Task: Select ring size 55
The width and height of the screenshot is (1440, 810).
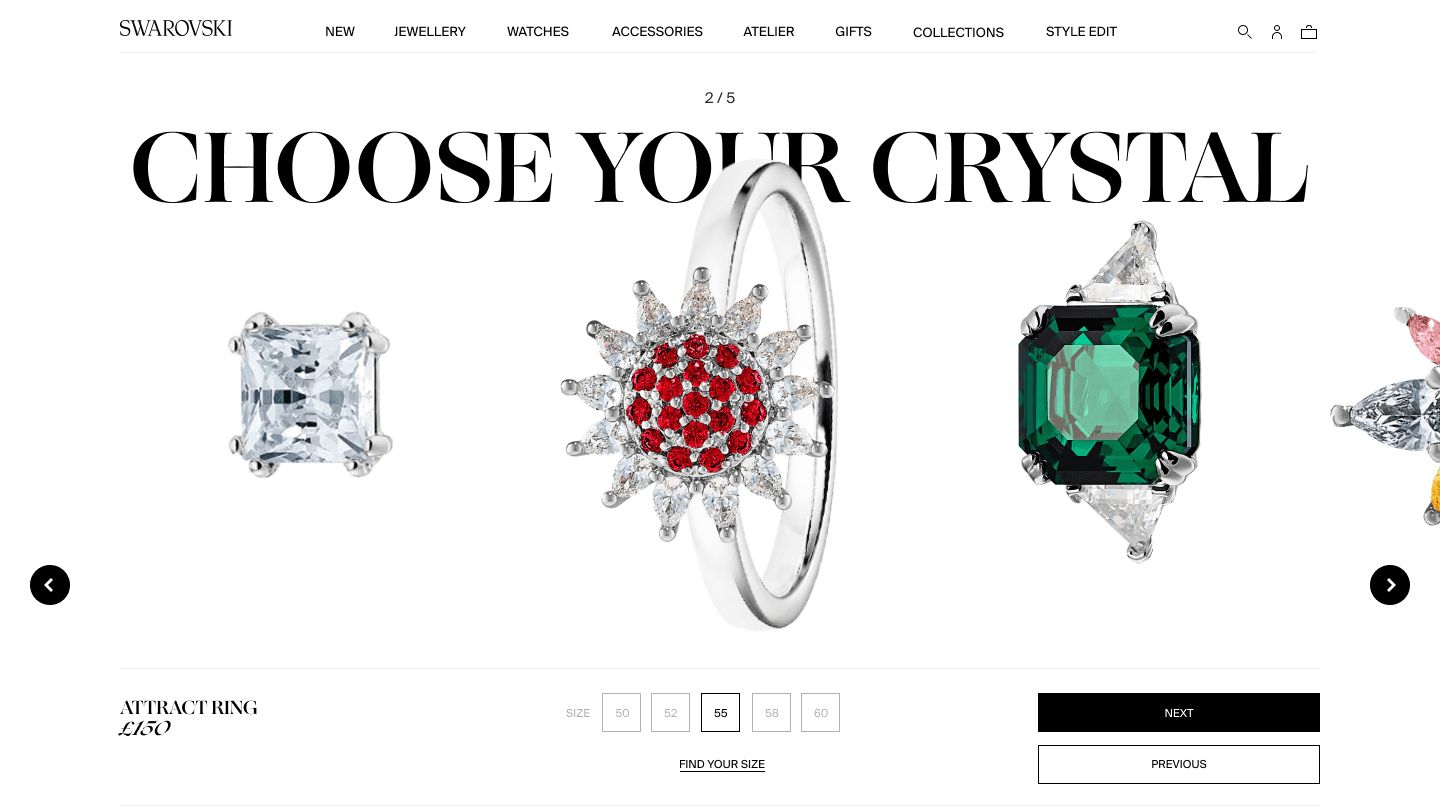Action: click(x=721, y=713)
